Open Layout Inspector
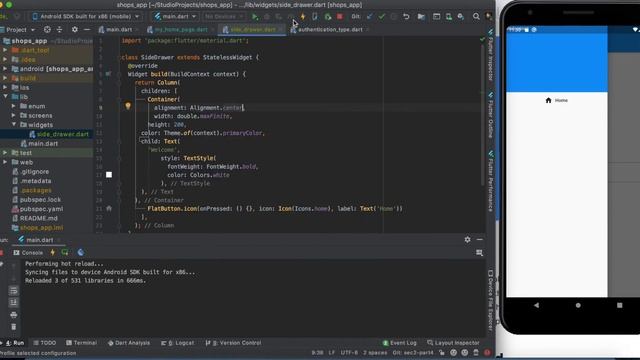640x360 pixels. point(453,343)
